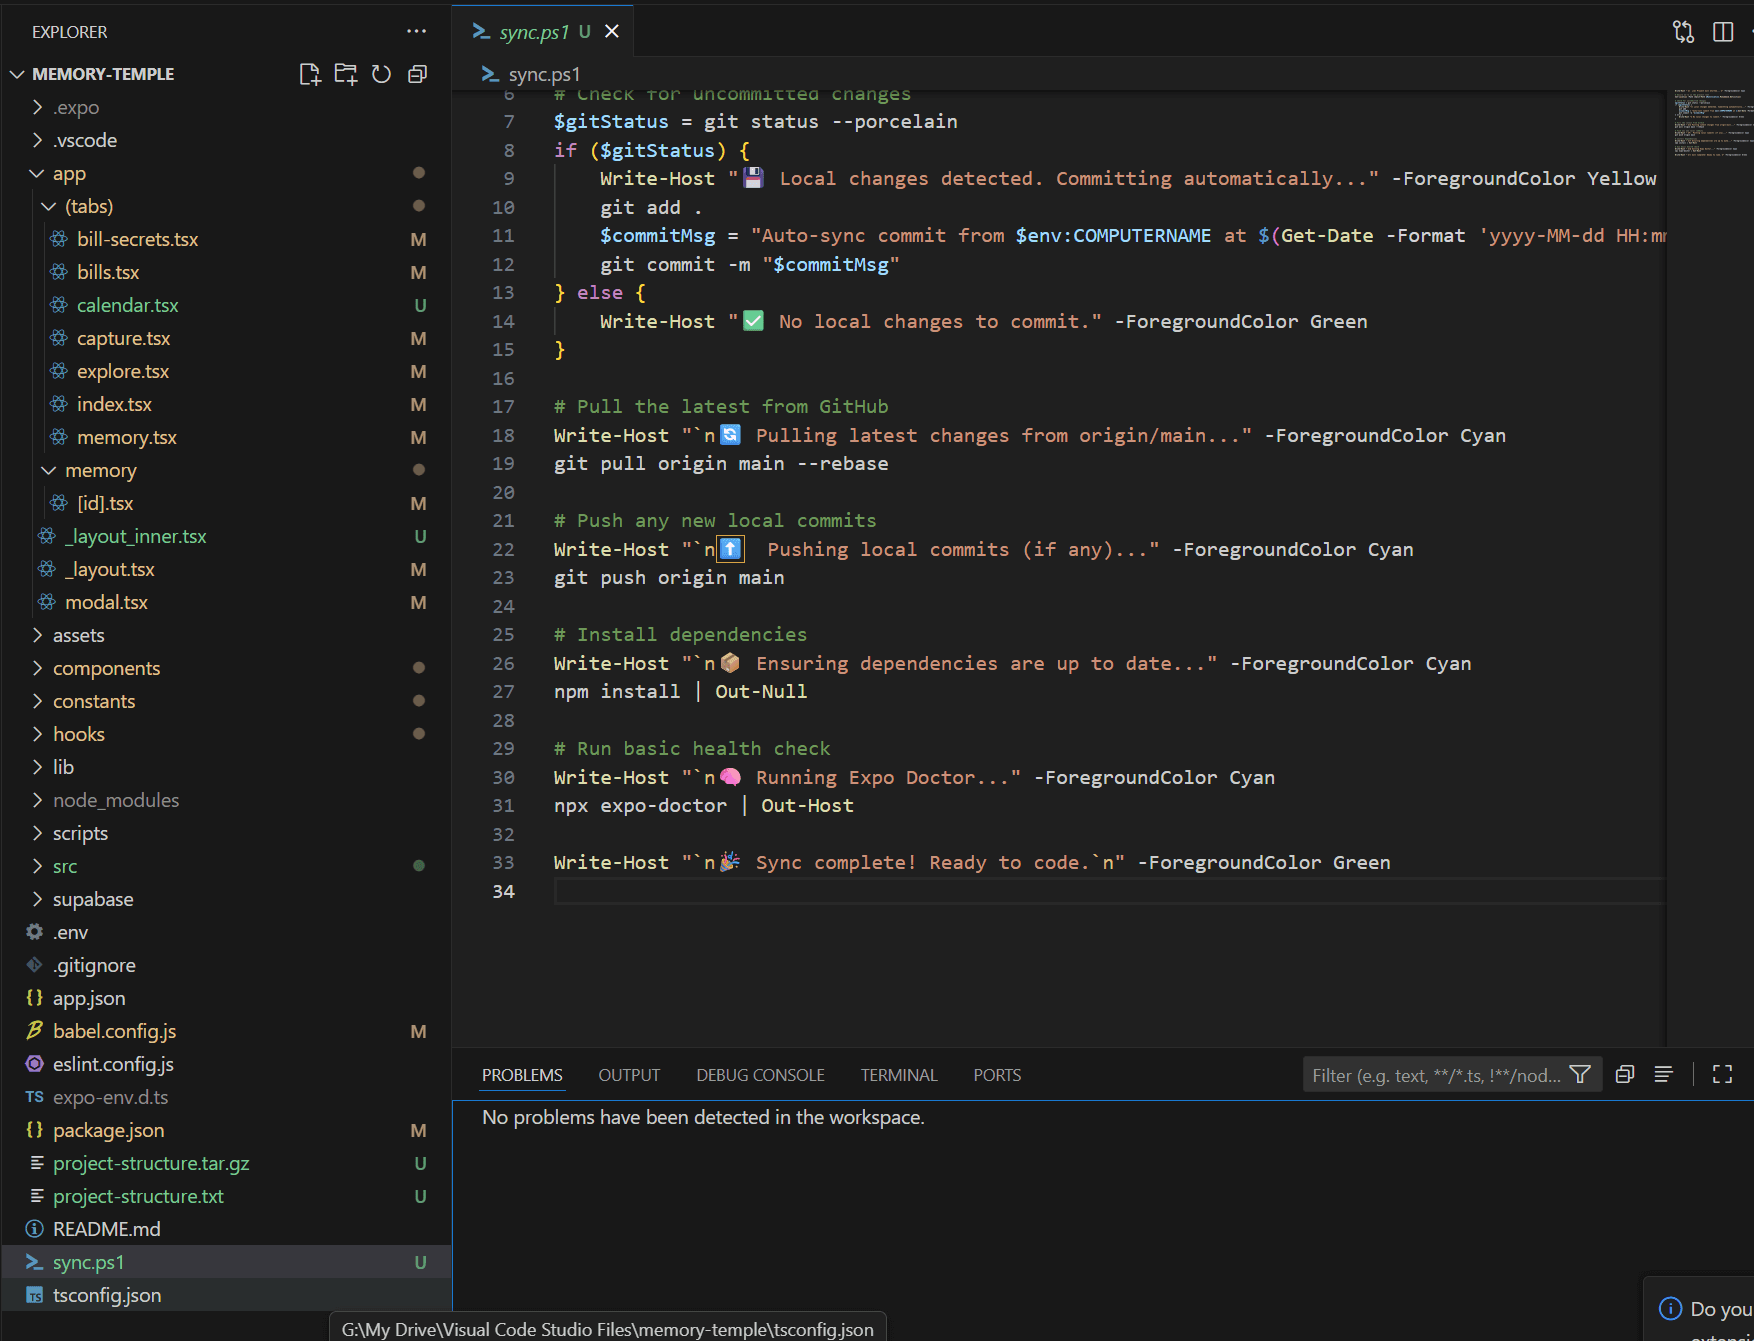
Task: Collapse the (tabs) folder
Action: pyautogui.click(x=88, y=206)
